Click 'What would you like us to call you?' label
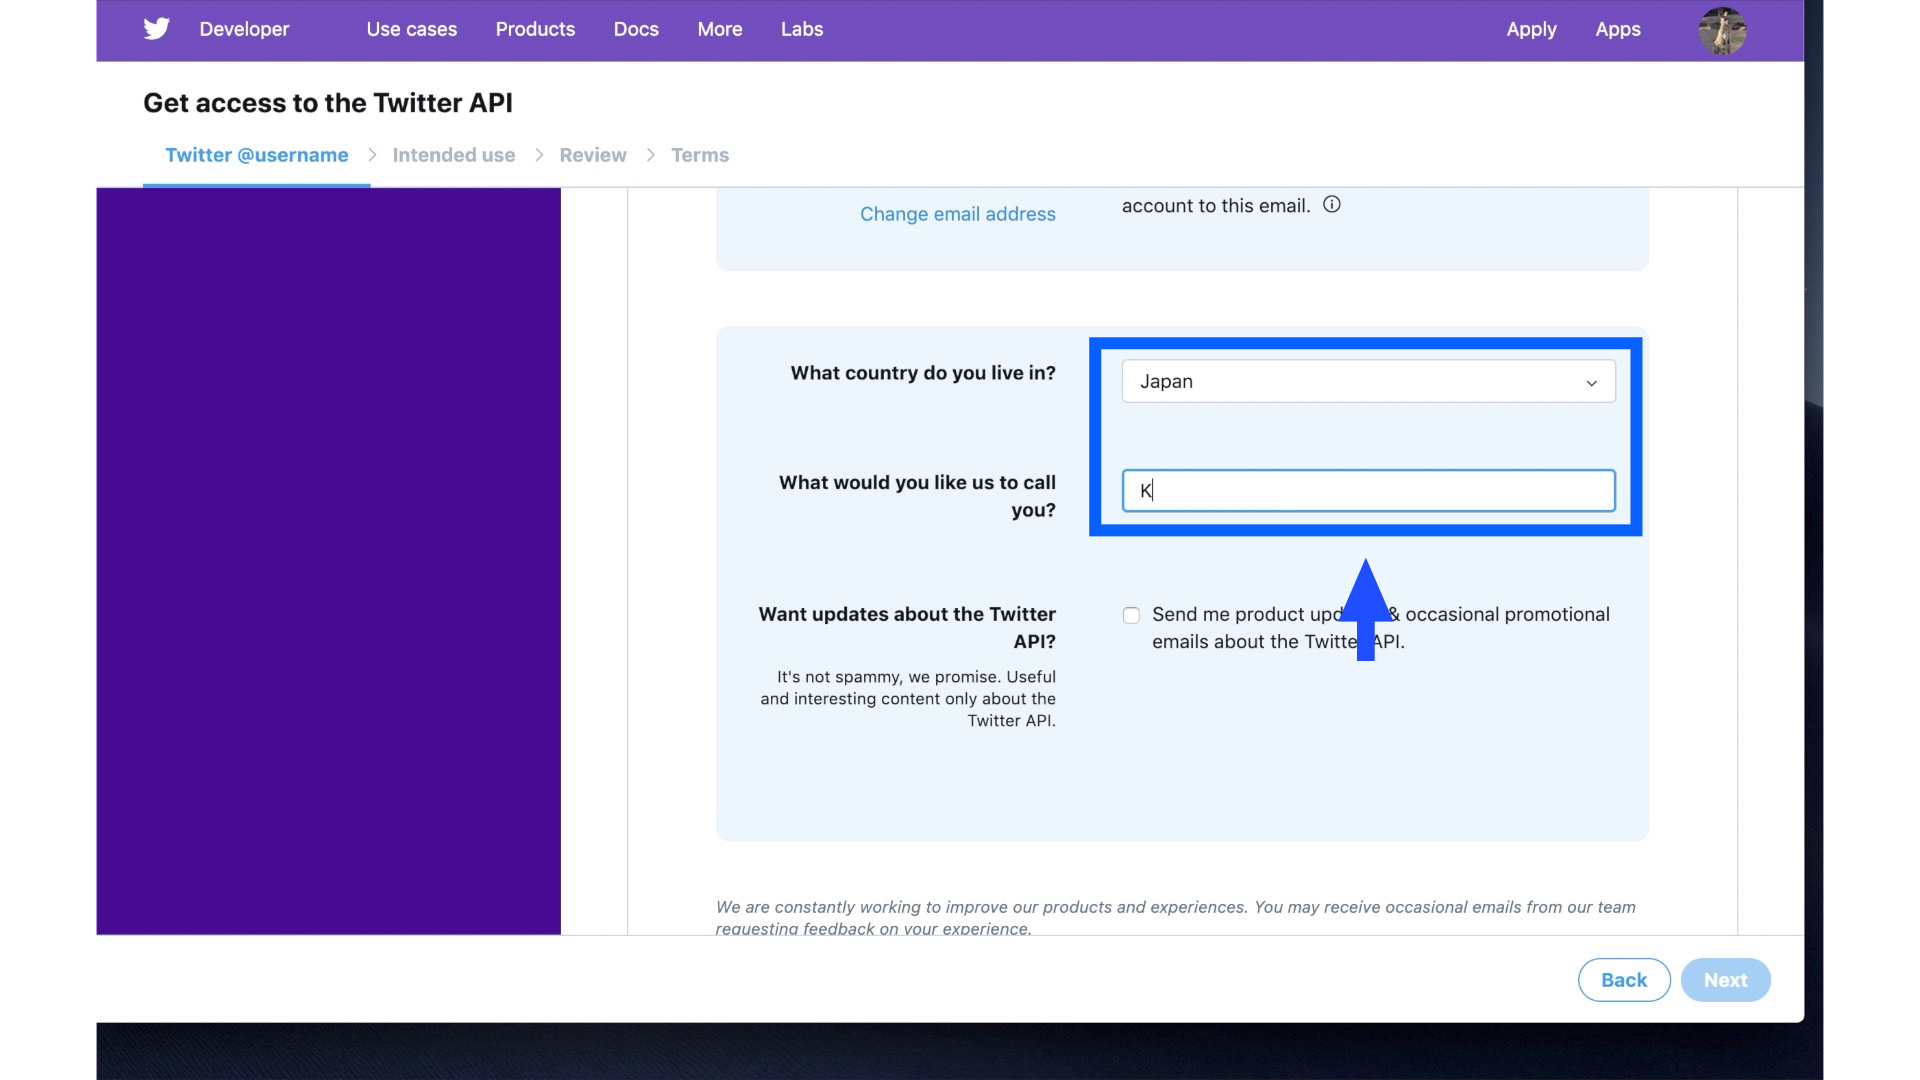Viewport: 1920px width, 1080px height. pos(917,496)
